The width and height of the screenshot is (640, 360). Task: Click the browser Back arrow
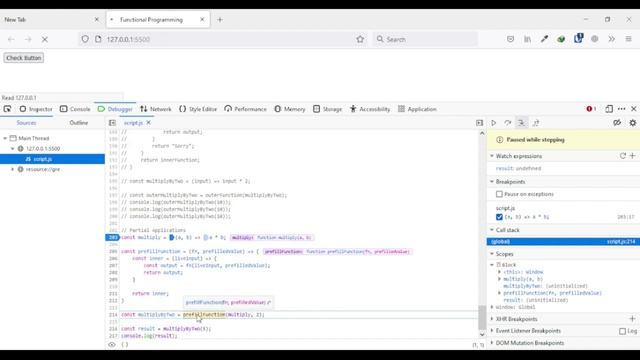click(x=11, y=39)
